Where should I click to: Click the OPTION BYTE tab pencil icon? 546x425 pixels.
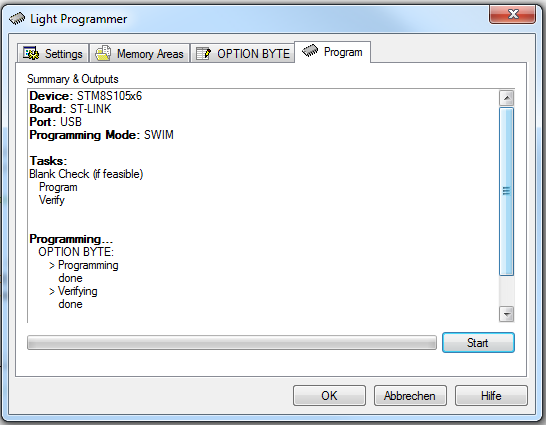coord(203,54)
